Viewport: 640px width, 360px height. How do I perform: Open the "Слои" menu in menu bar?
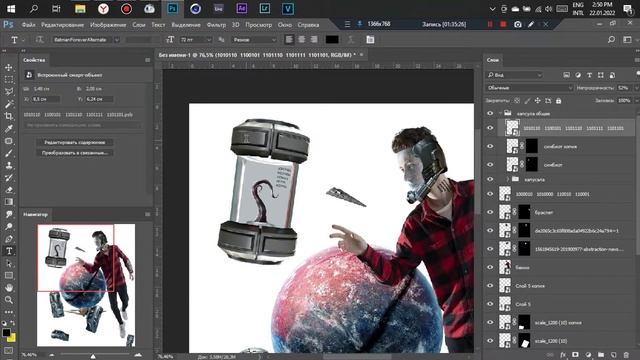pyautogui.click(x=139, y=25)
